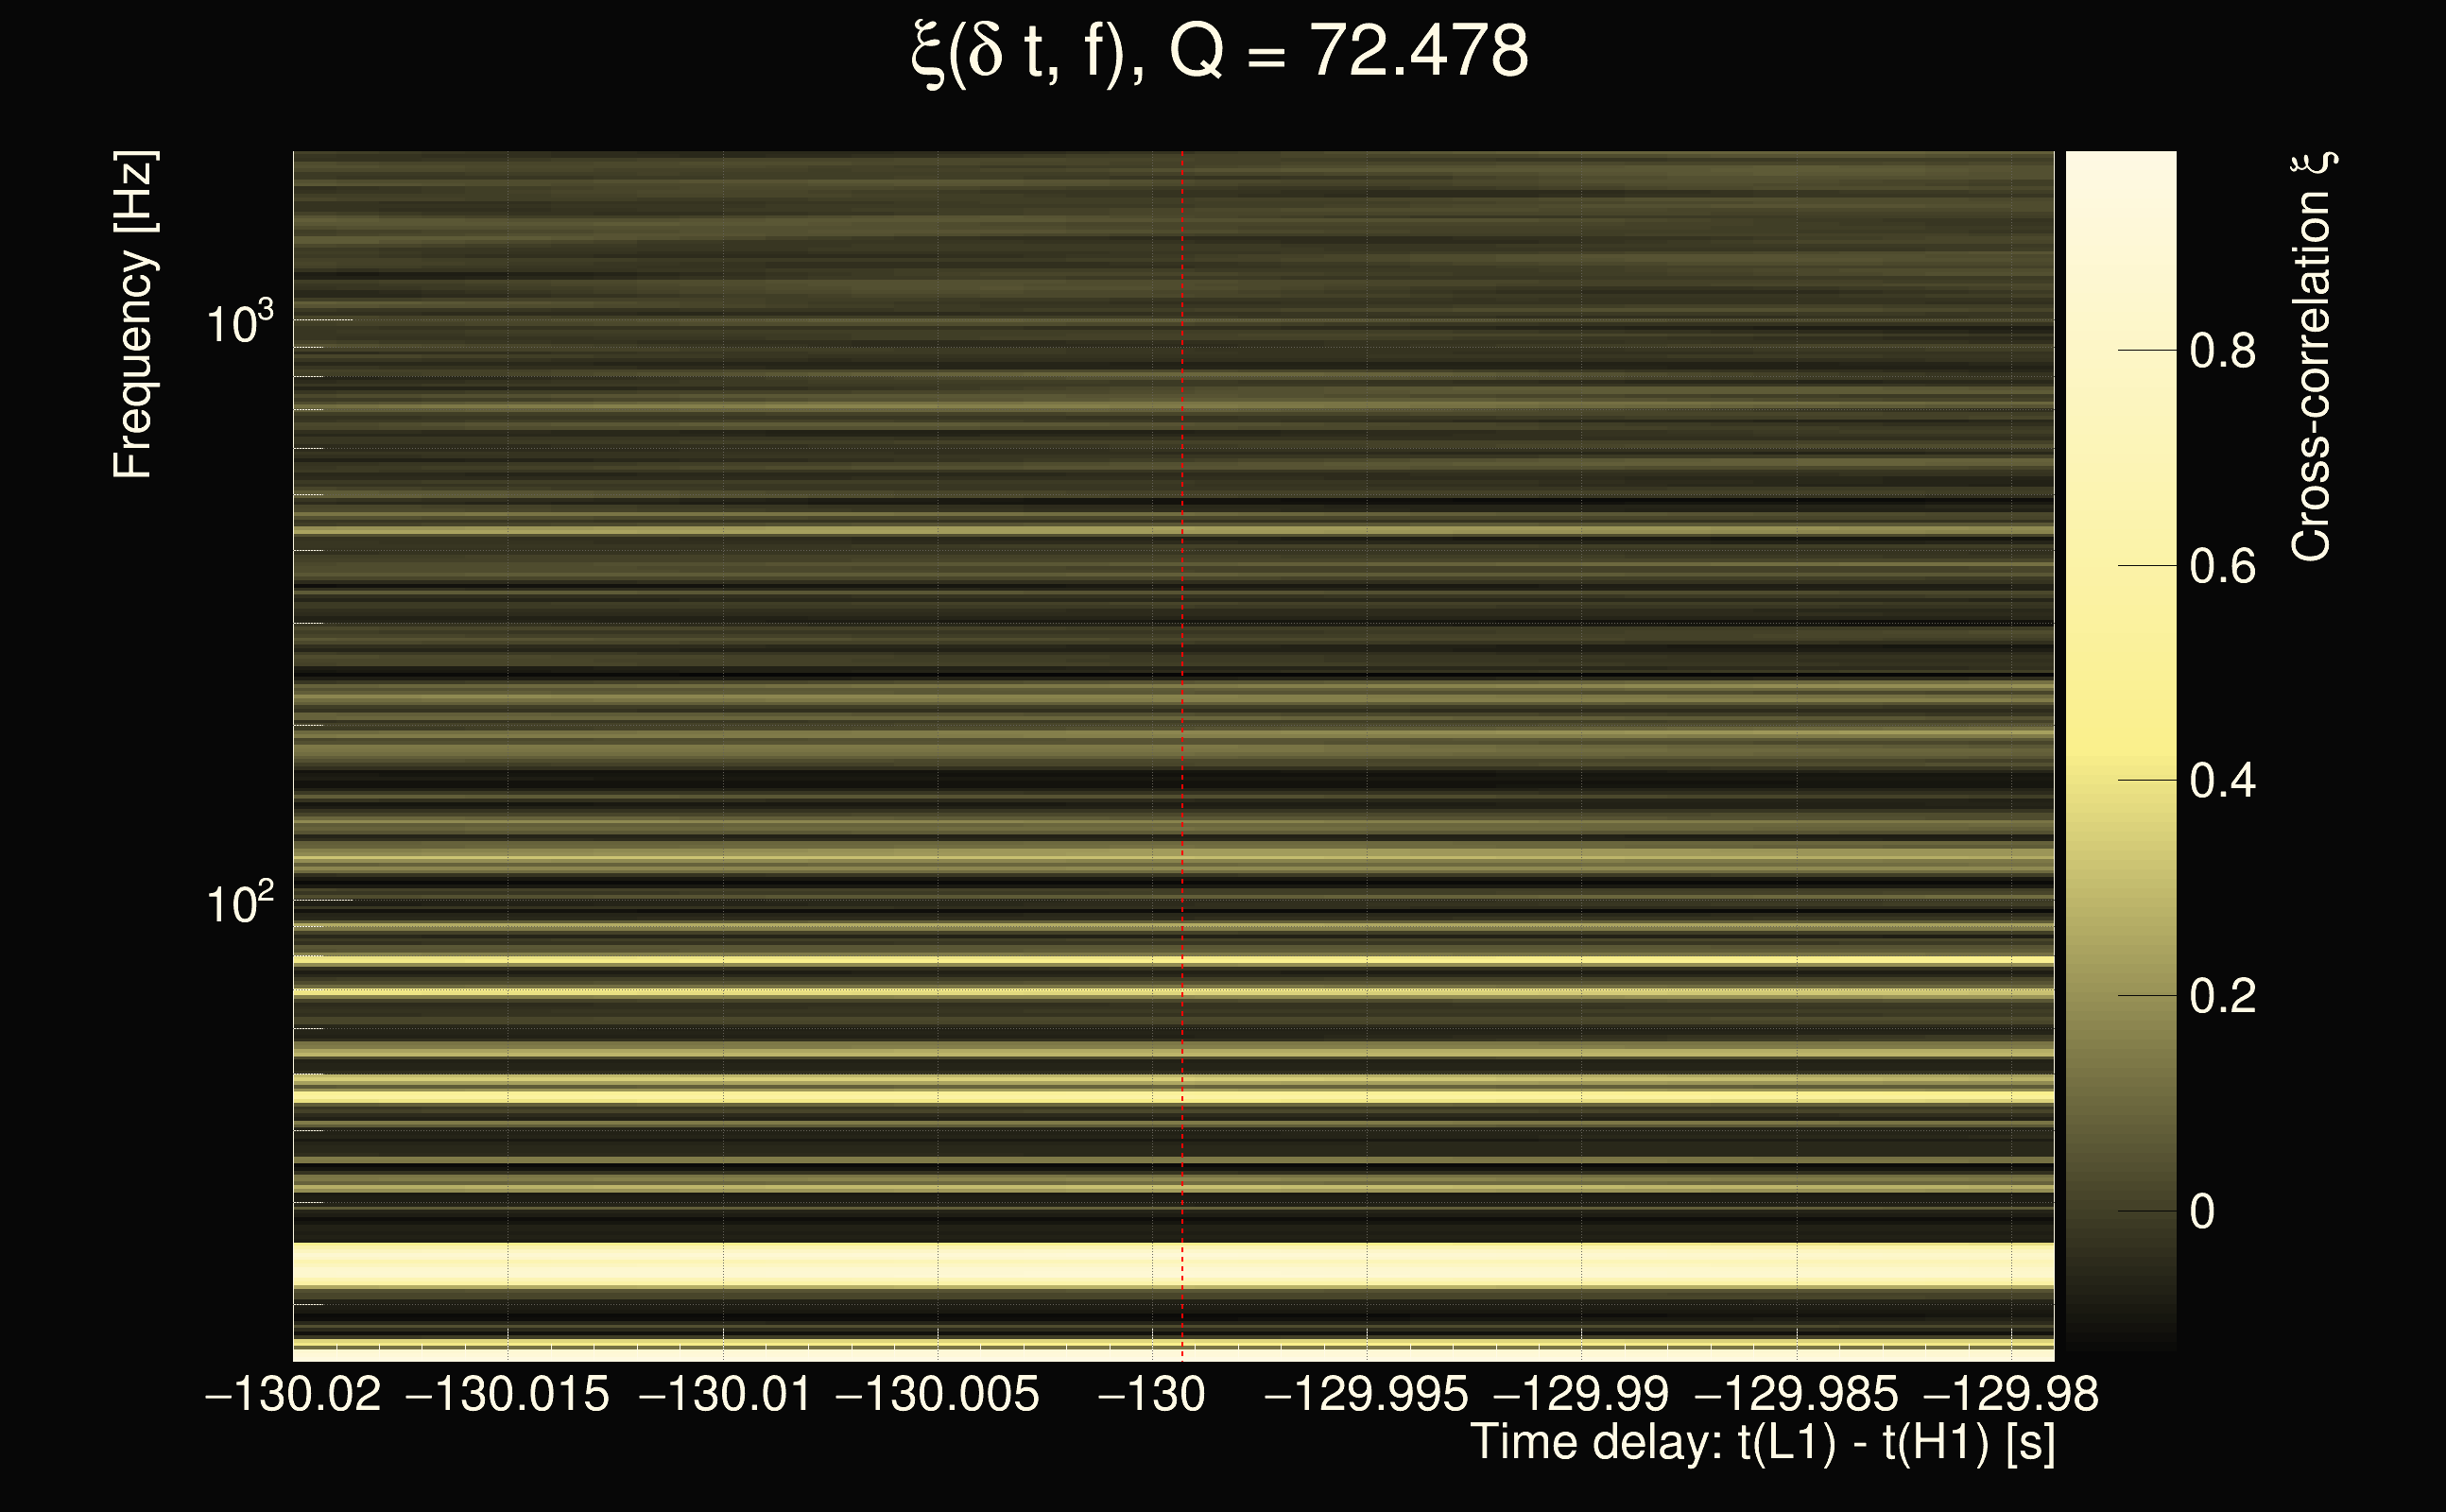Click the brightest band at the bottom of the plot
This screenshot has width=2446, height=1512.
point(1170,1265)
